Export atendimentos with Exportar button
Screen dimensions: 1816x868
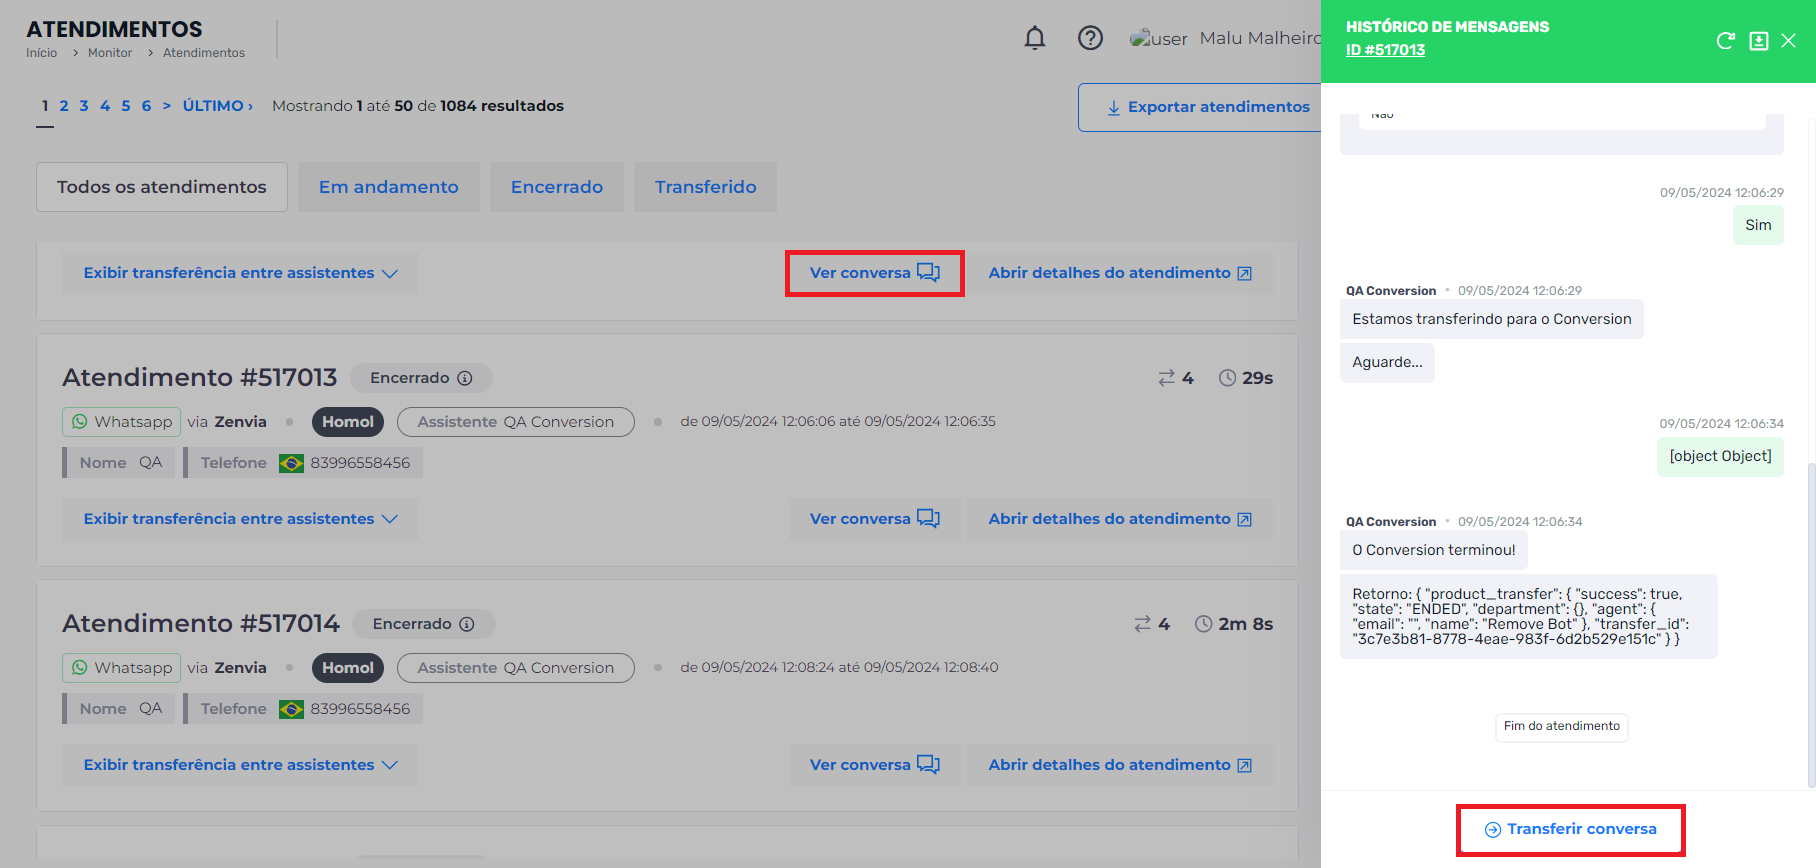tap(1208, 107)
